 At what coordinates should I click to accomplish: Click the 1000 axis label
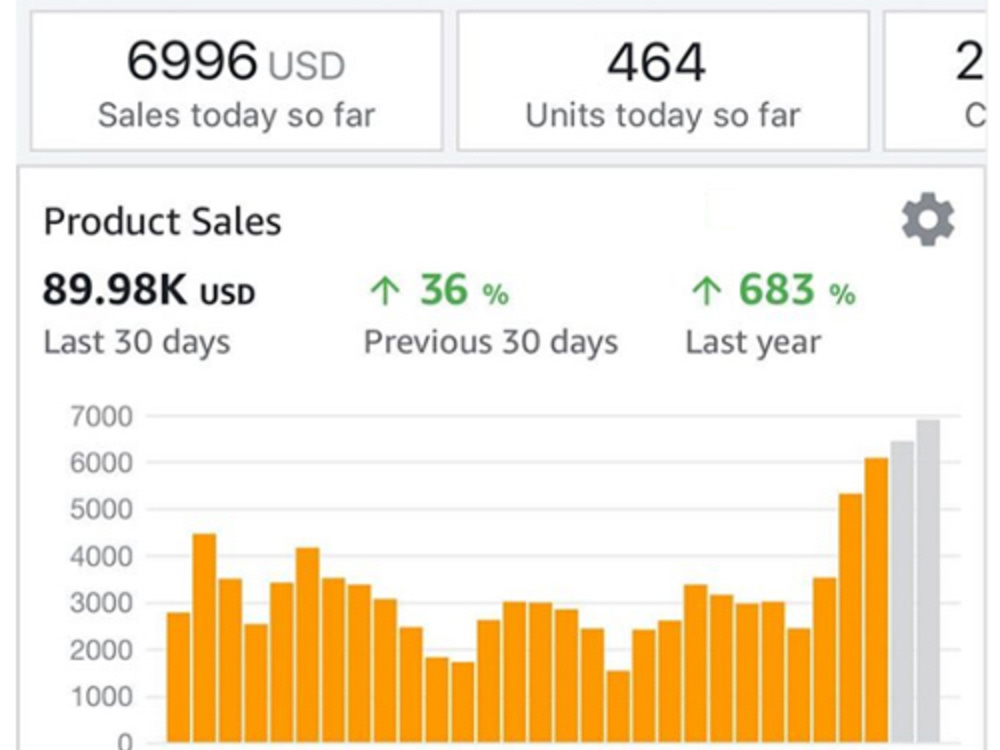[101, 697]
